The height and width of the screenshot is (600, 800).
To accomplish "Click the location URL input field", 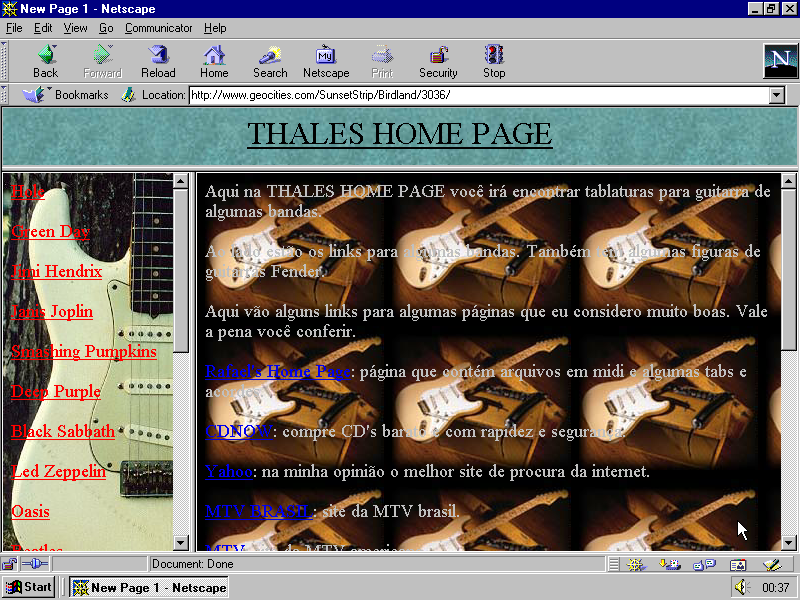I will (479, 95).
